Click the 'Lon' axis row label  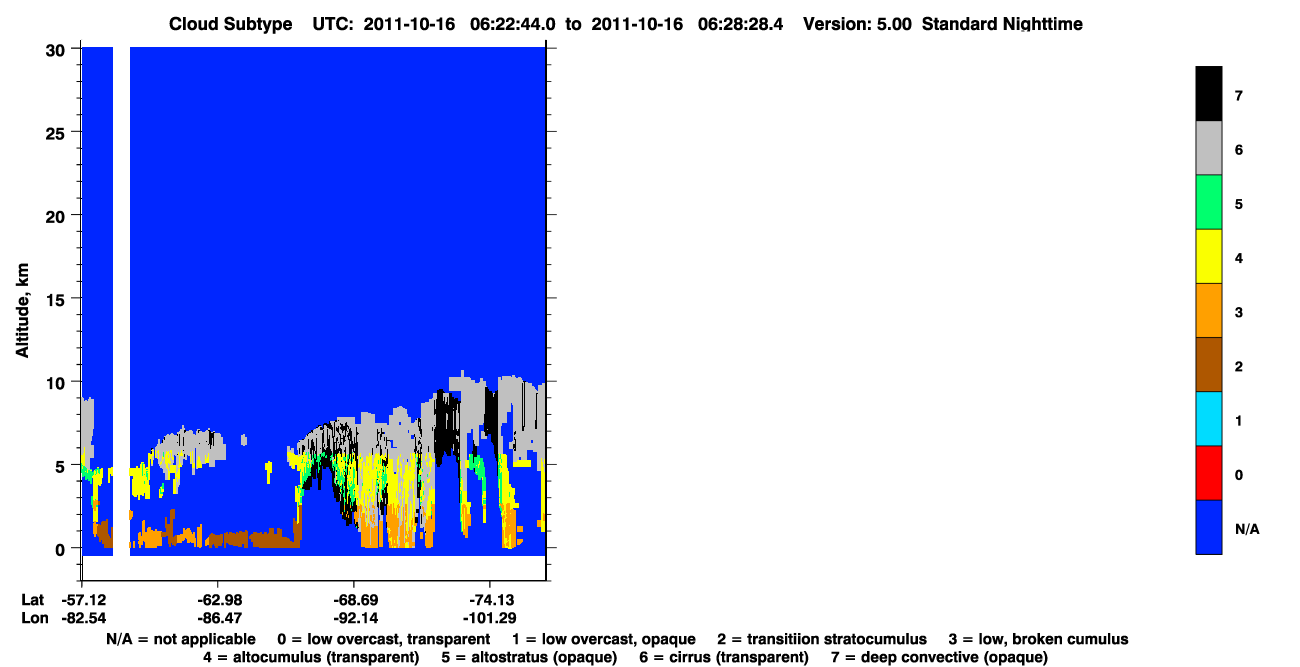pos(34,618)
